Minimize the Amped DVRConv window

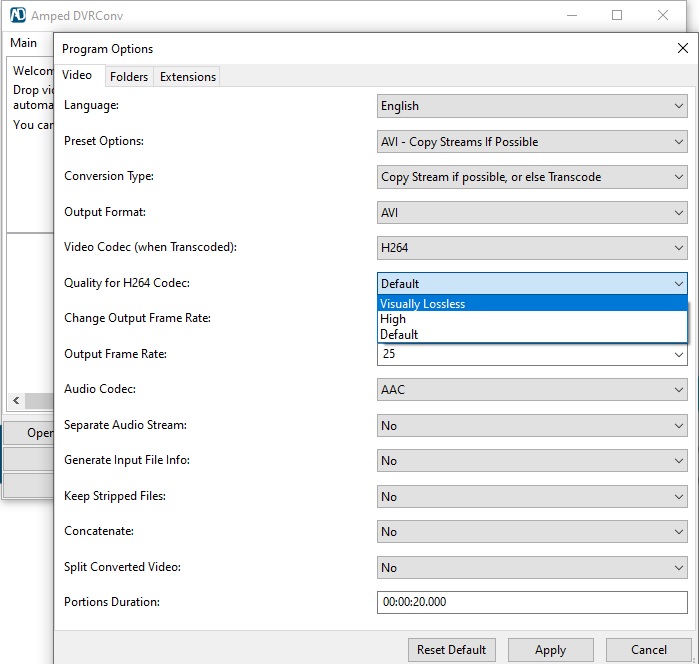(572, 15)
